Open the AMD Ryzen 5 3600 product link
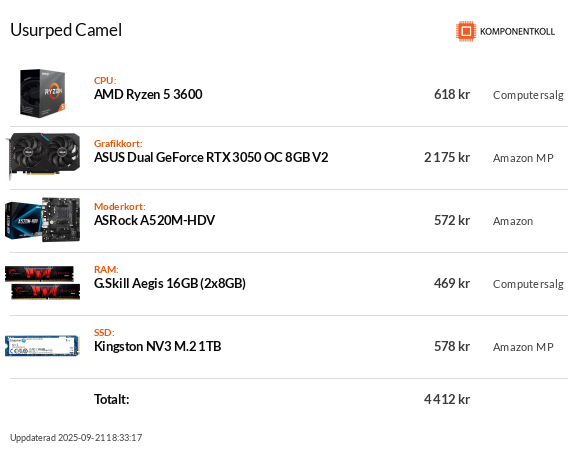 coord(148,95)
